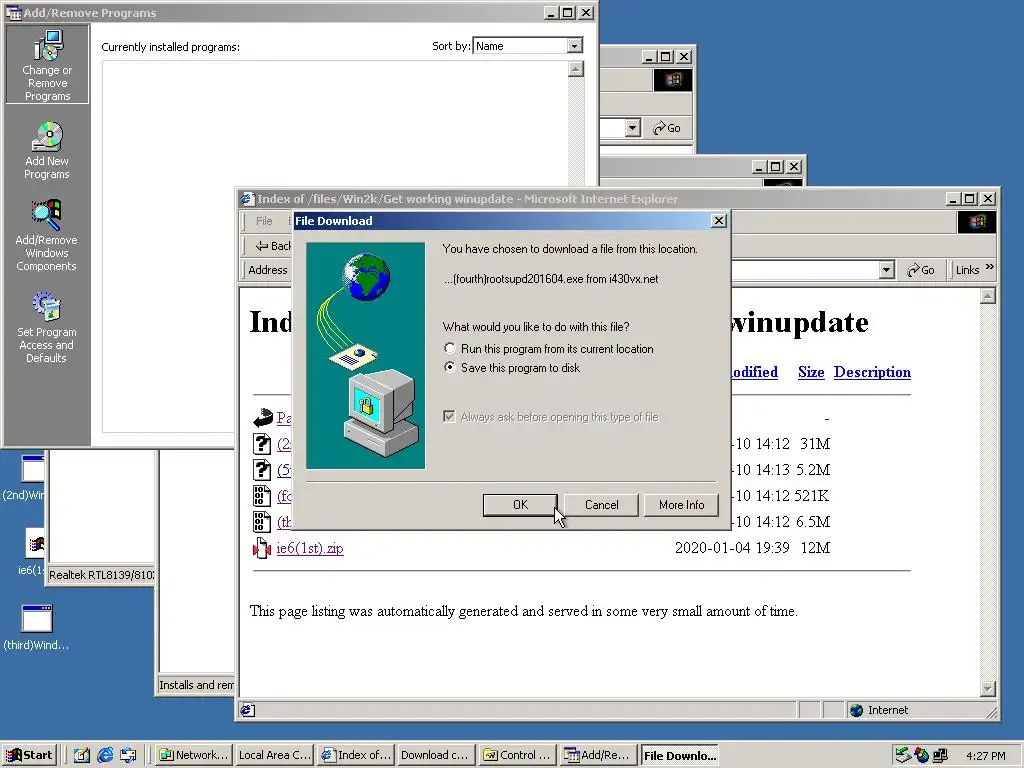1024x768 pixels.
Task: Select Save this program to disk
Action: 449,368
